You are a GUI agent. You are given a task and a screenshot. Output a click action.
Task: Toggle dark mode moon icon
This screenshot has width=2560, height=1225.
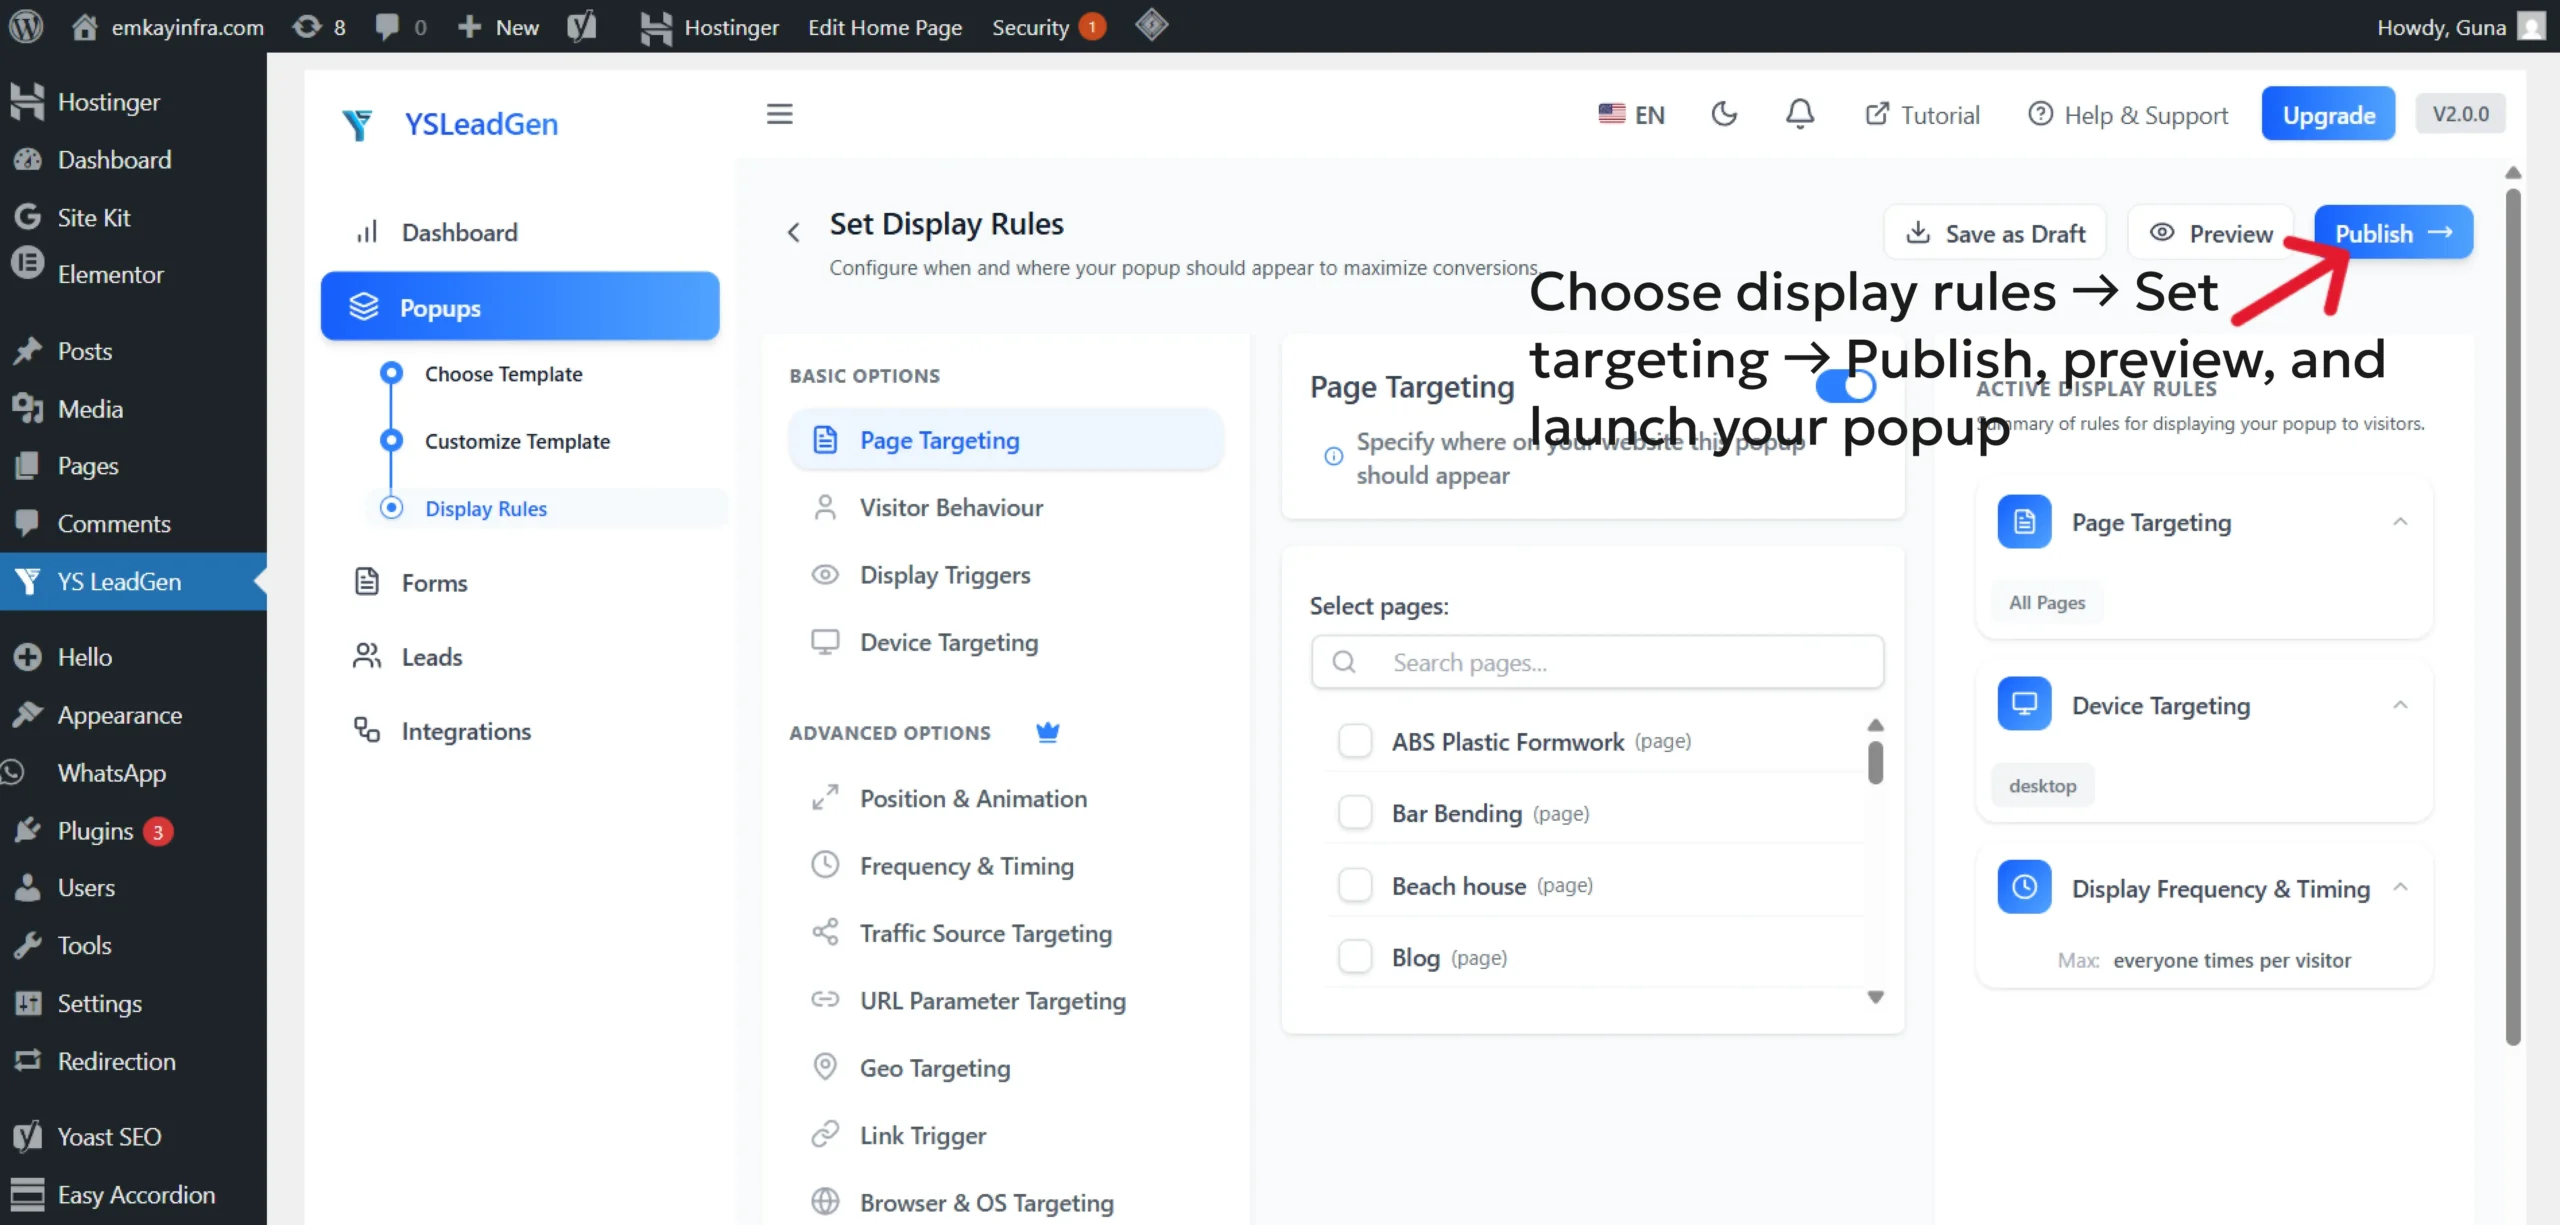pyautogui.click(x=1724, y=114)
